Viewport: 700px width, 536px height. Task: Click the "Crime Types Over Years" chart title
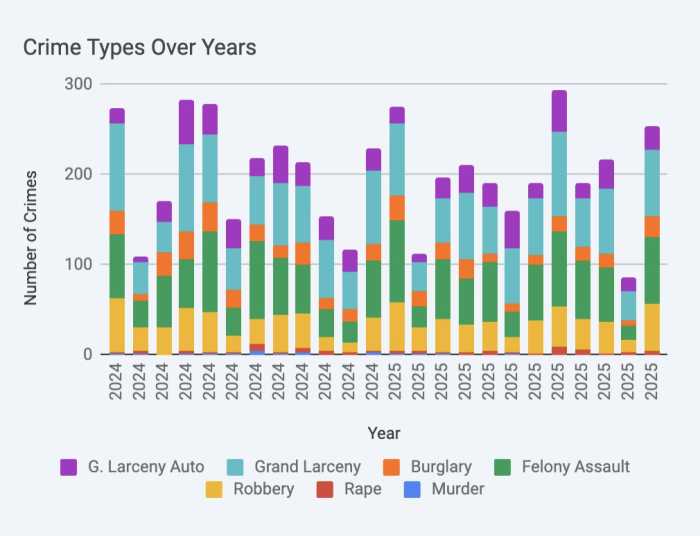coord(140,47)
